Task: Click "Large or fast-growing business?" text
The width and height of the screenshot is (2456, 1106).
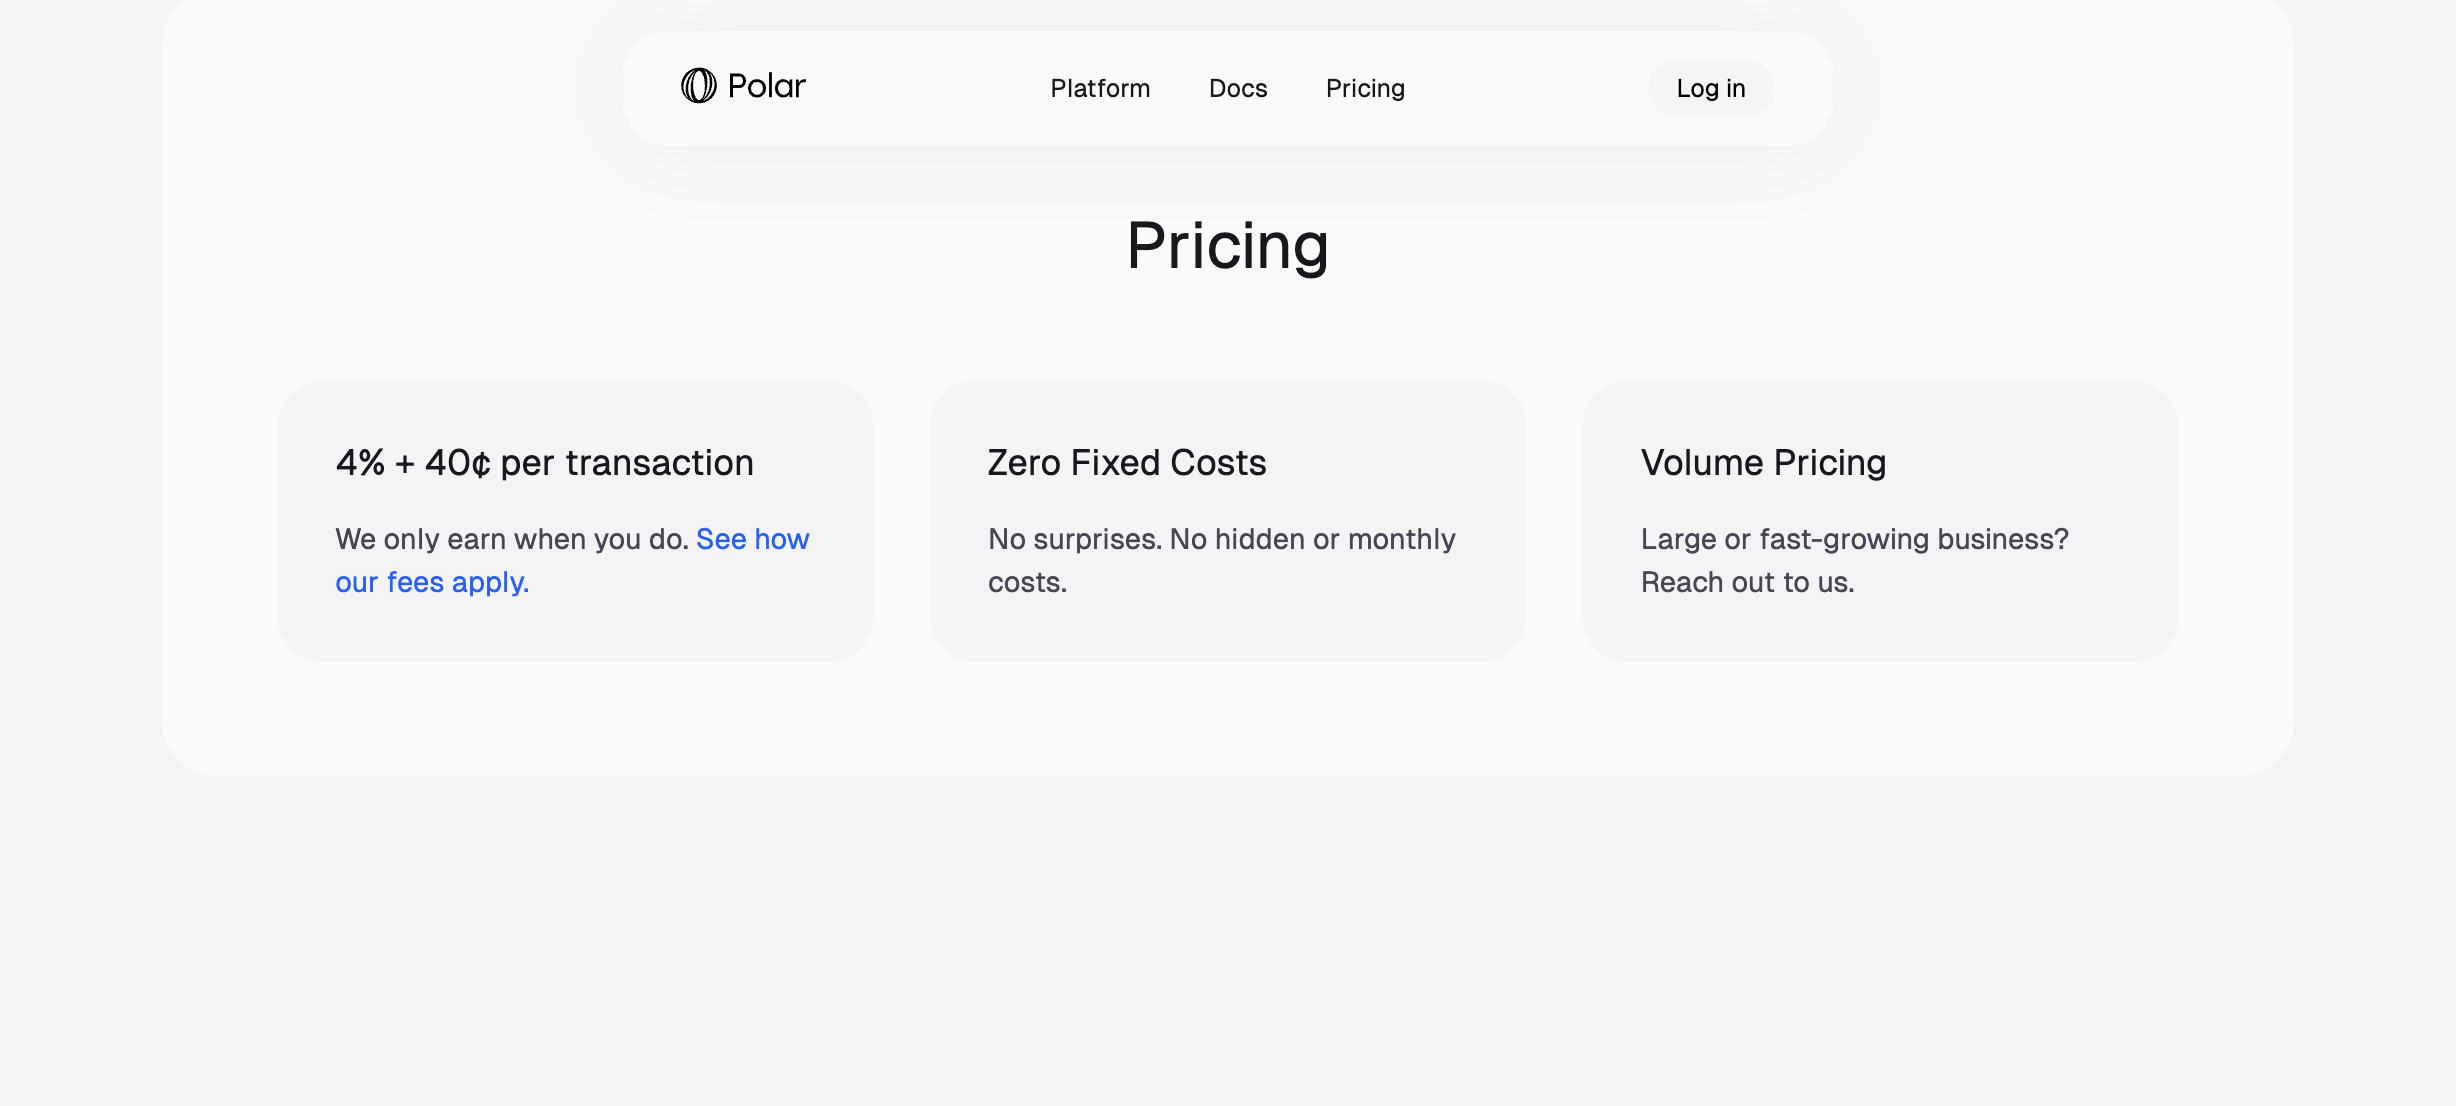Action: (1855, 539)
